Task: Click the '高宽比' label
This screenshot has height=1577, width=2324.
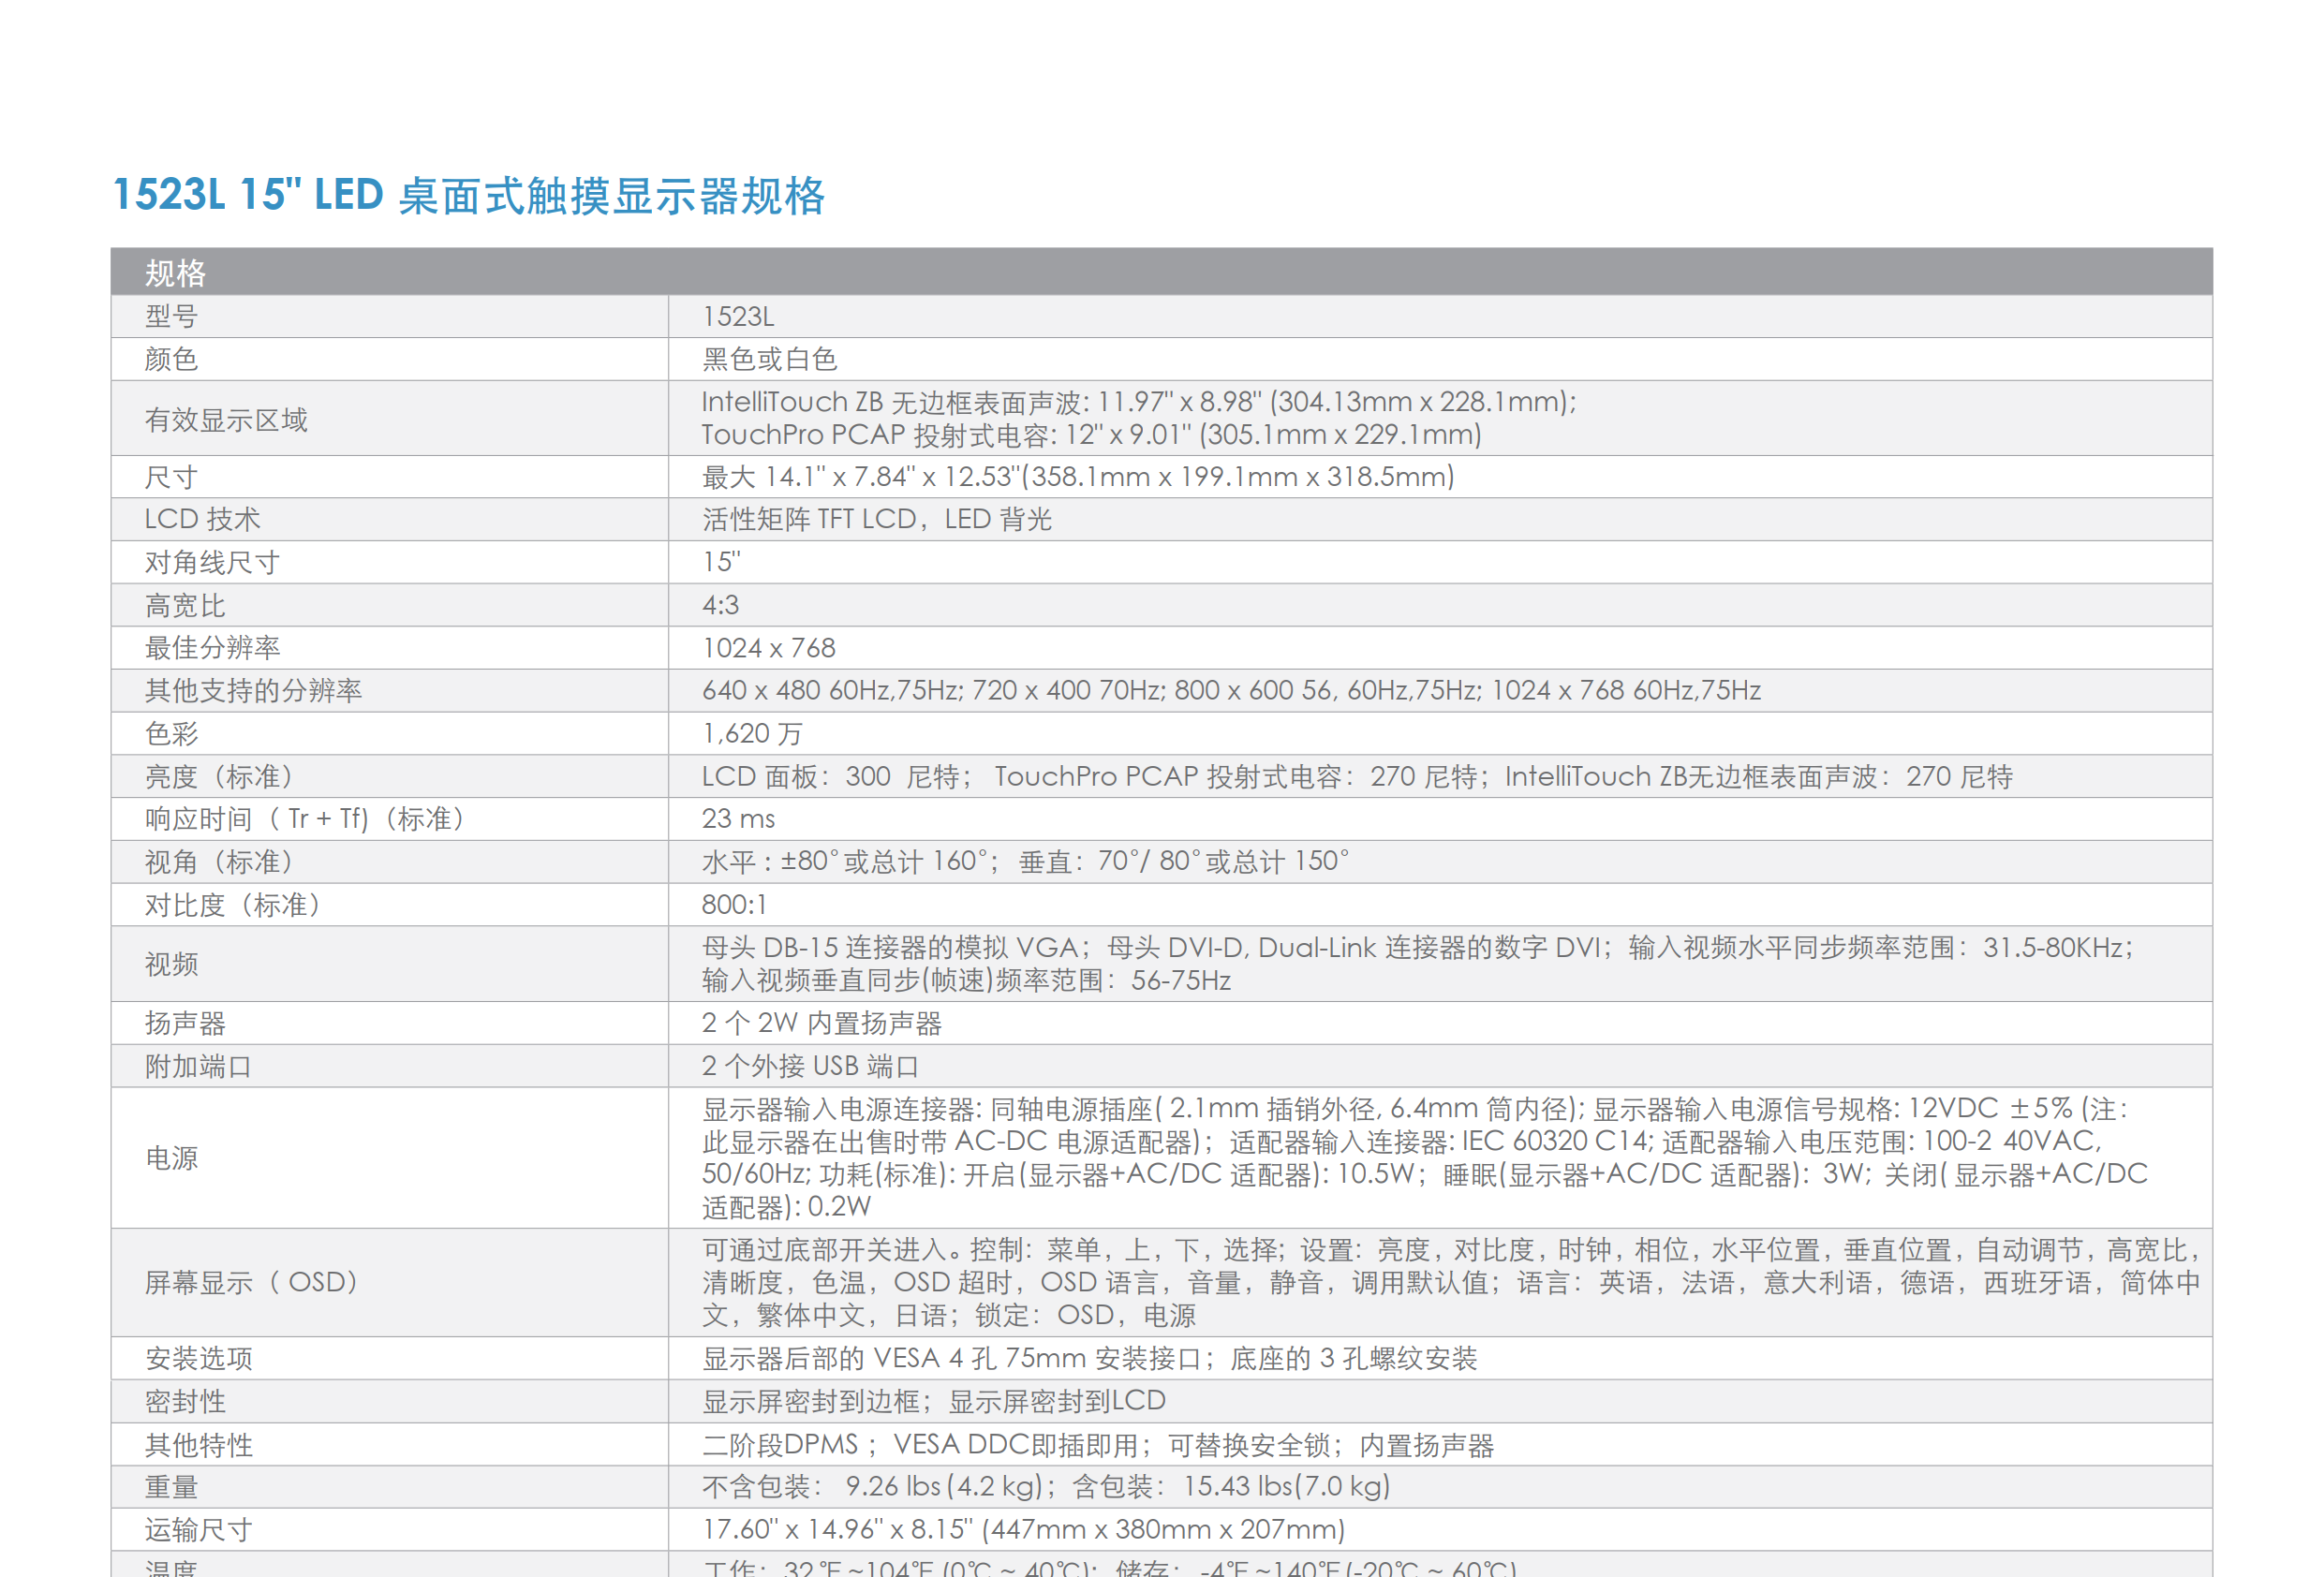Action: [x=185, y=605]
